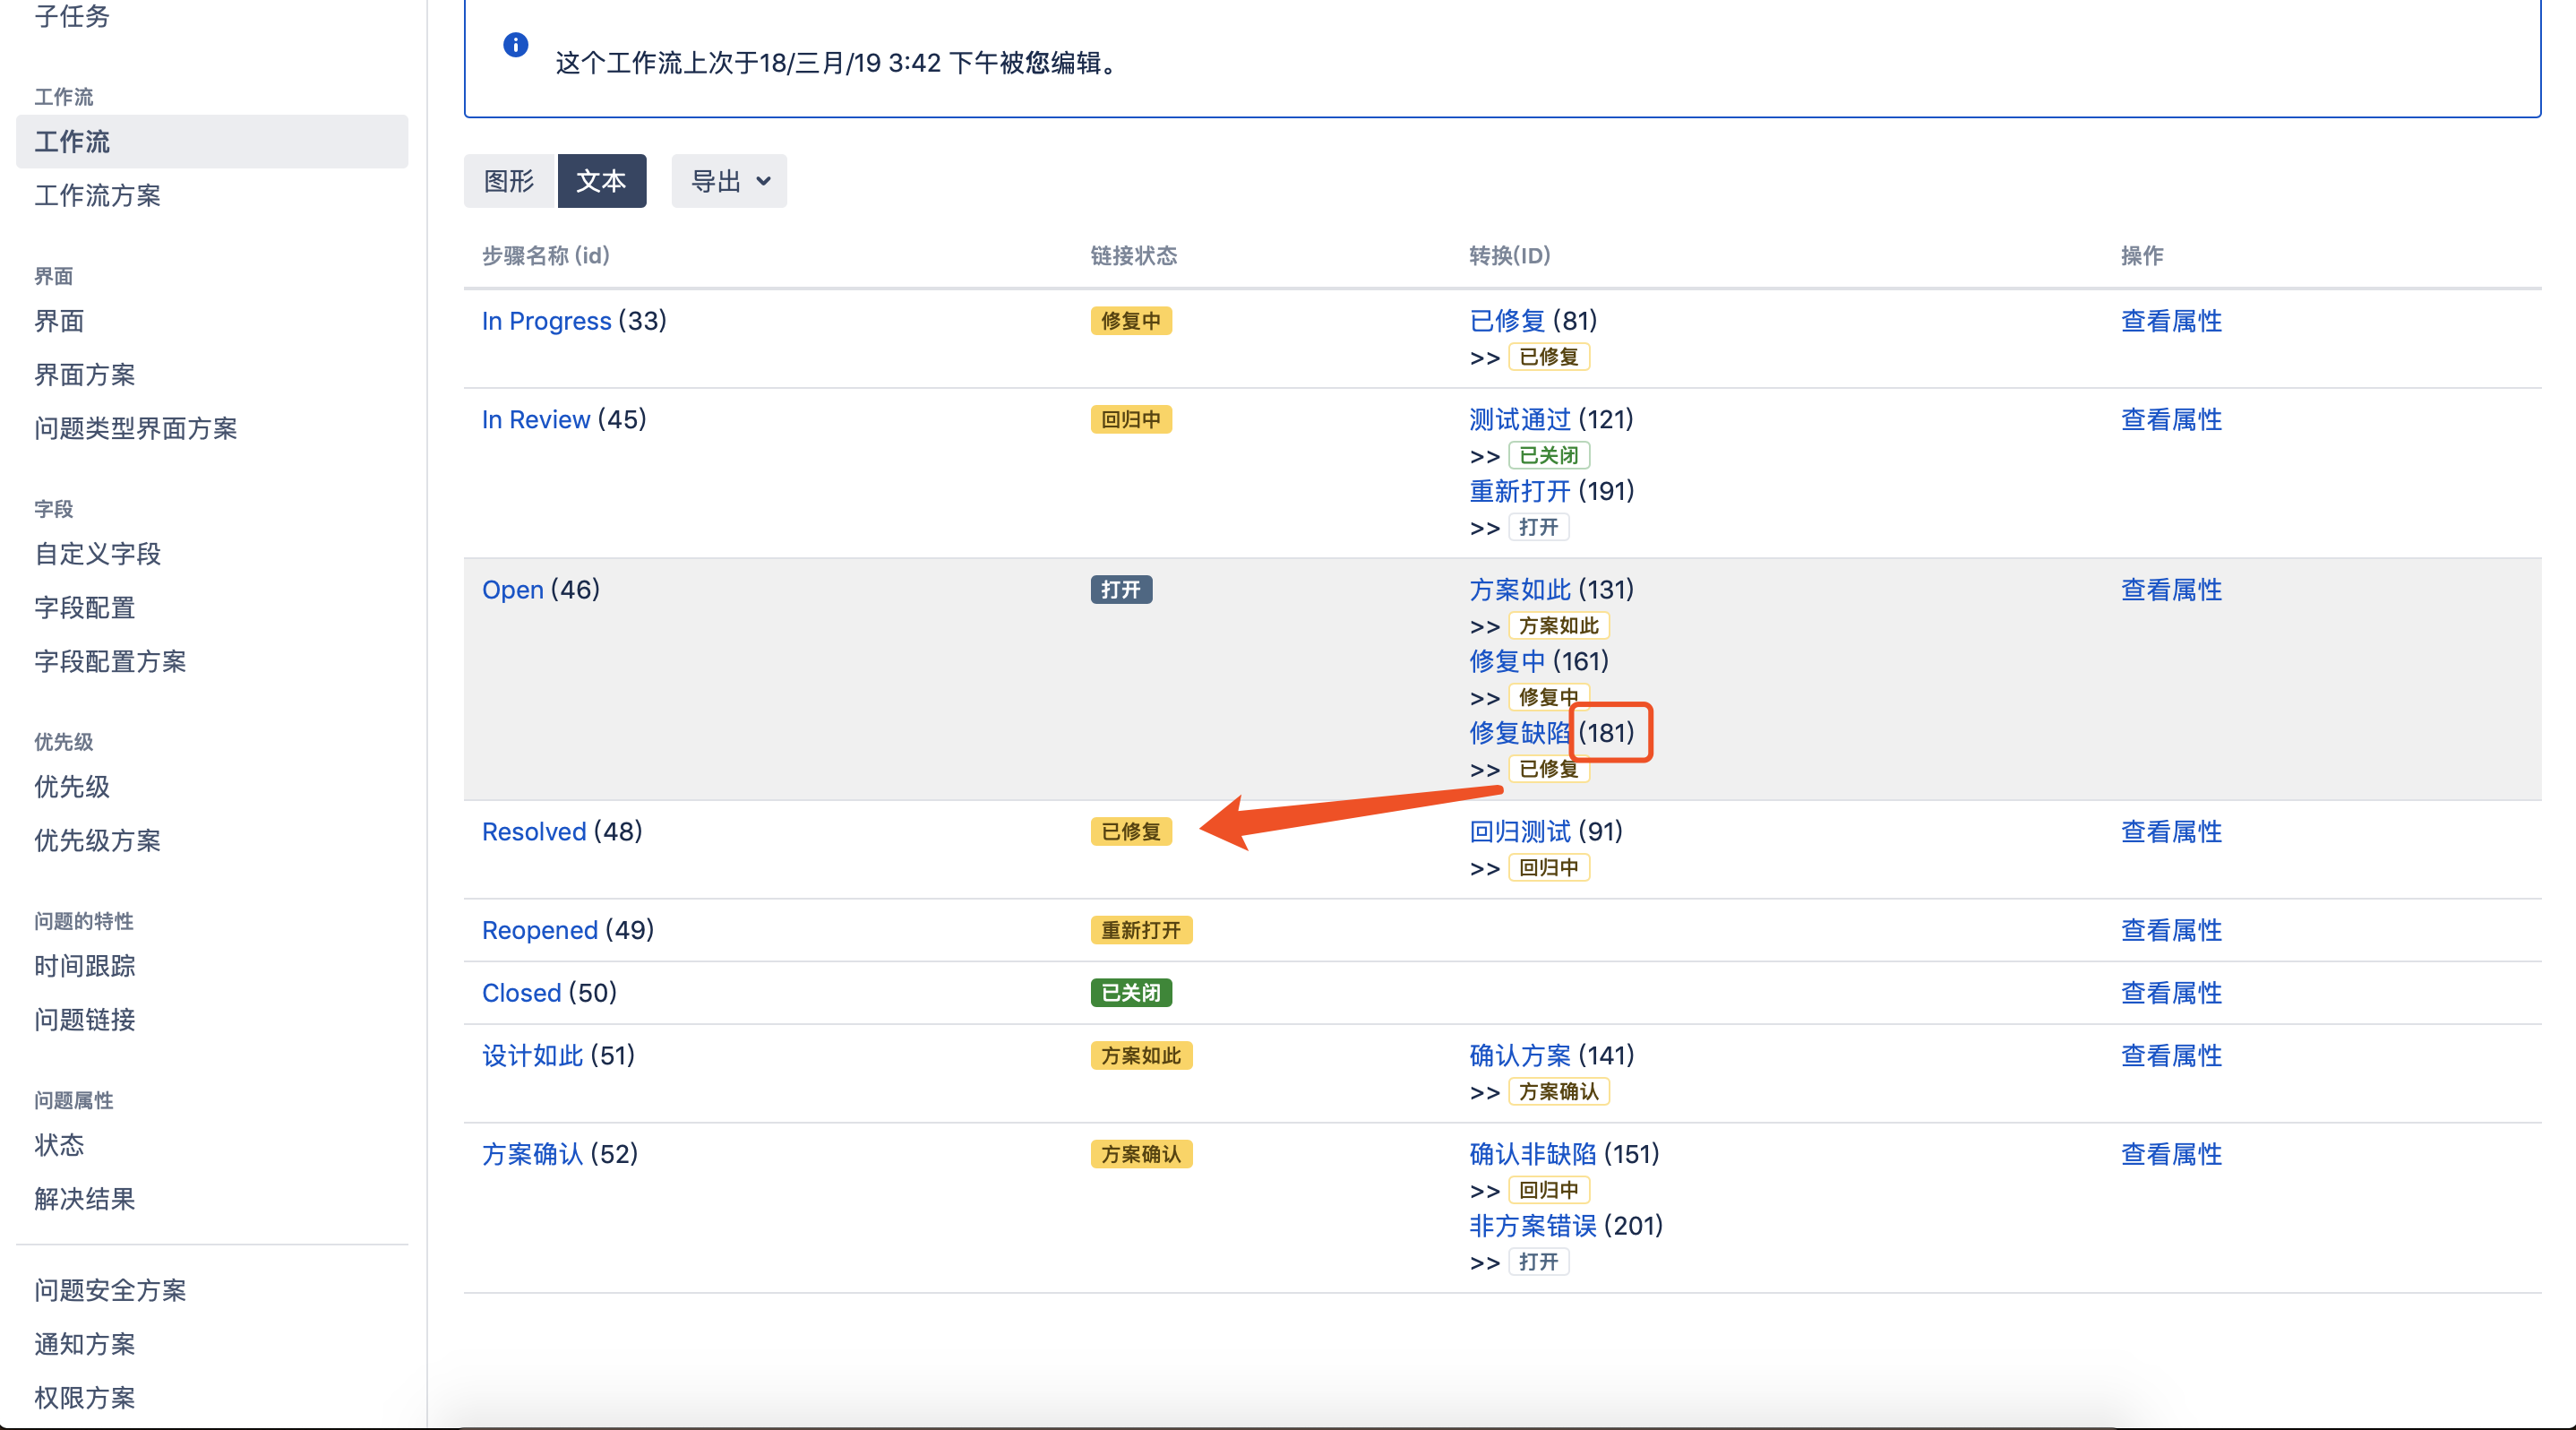Click 查看属性 for In Progress step
This screenshot has width=2576, height=1430.
pos(2169,321)
